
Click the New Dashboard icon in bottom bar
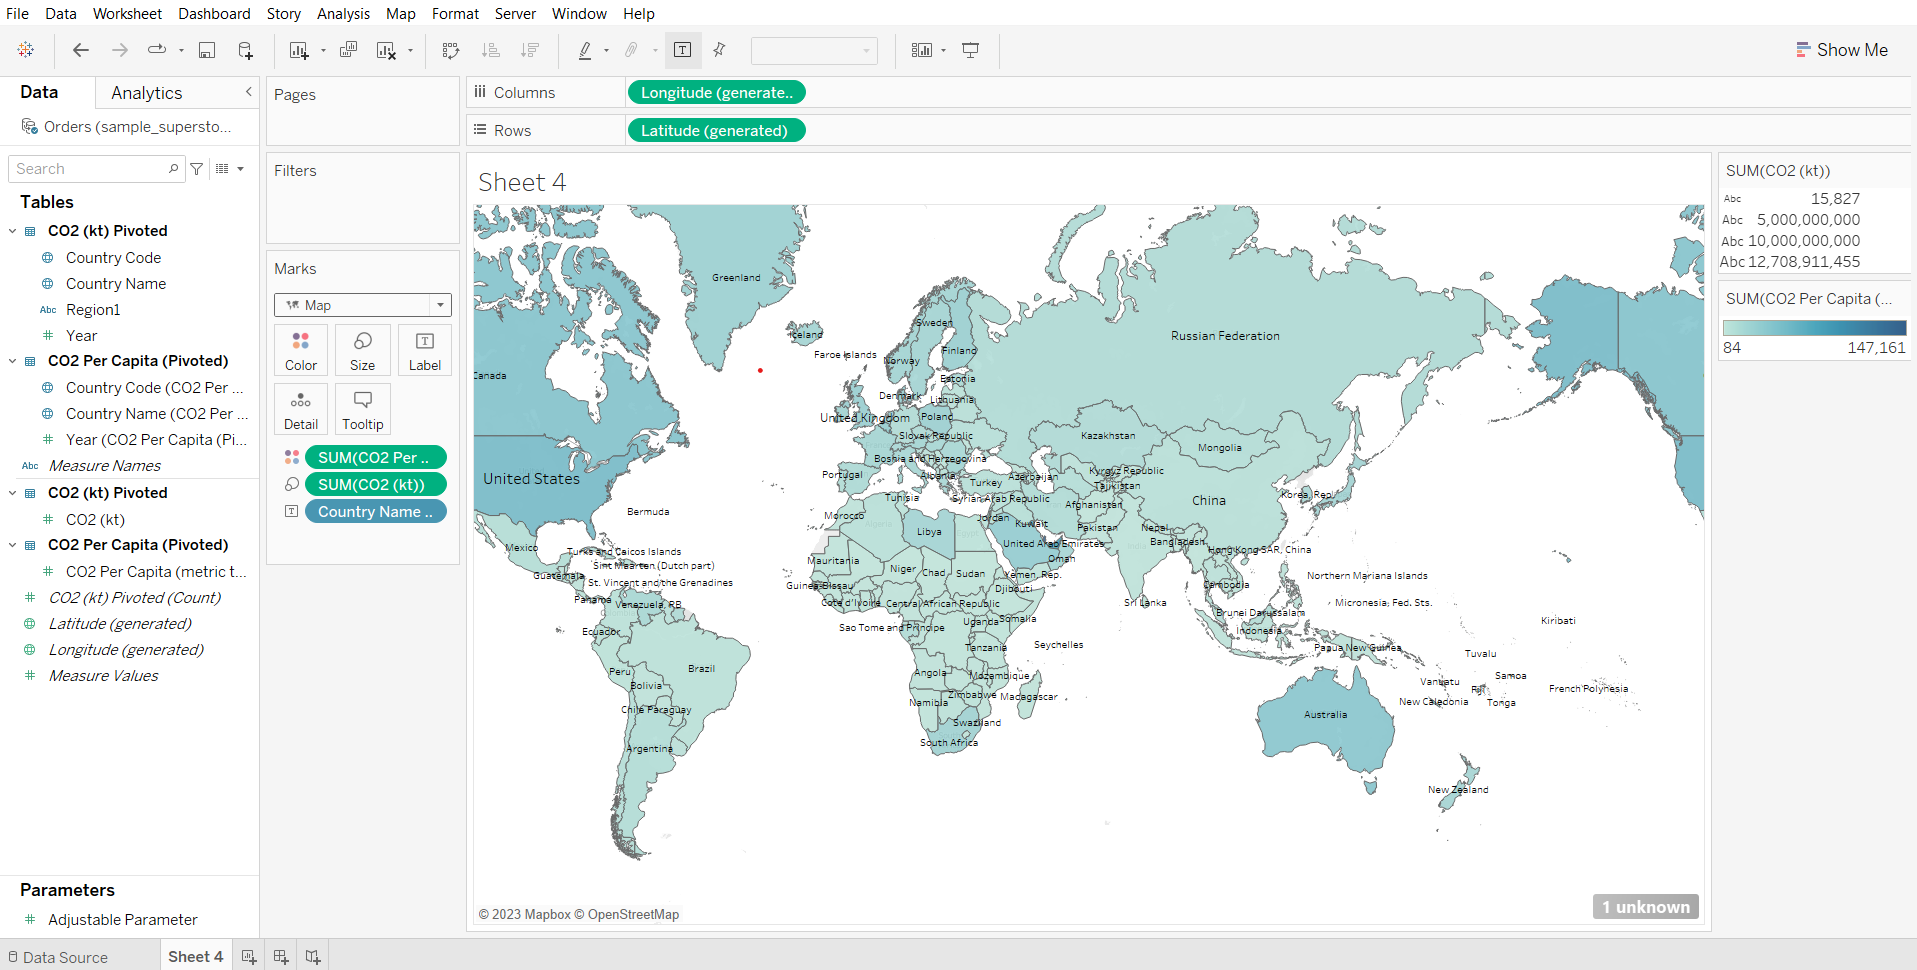click(281, 957)
